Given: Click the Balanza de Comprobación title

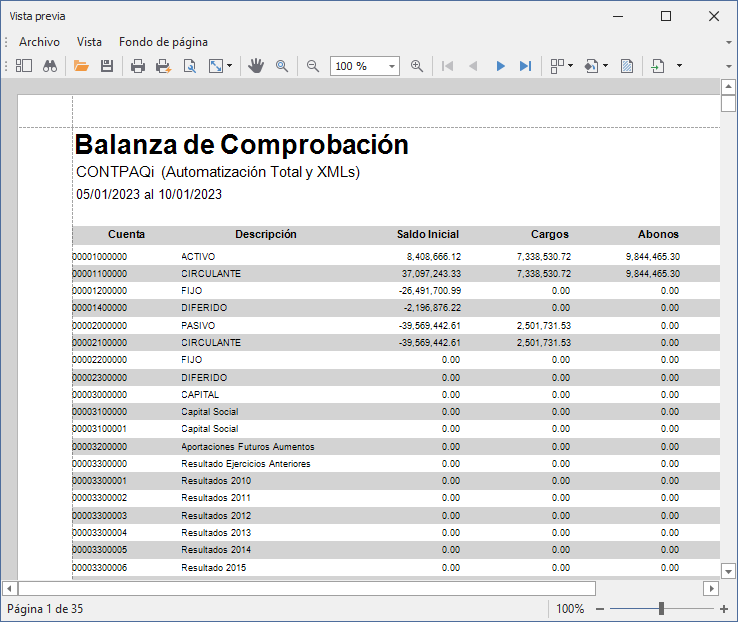Looking at the screenshot, I should (241, 144).
